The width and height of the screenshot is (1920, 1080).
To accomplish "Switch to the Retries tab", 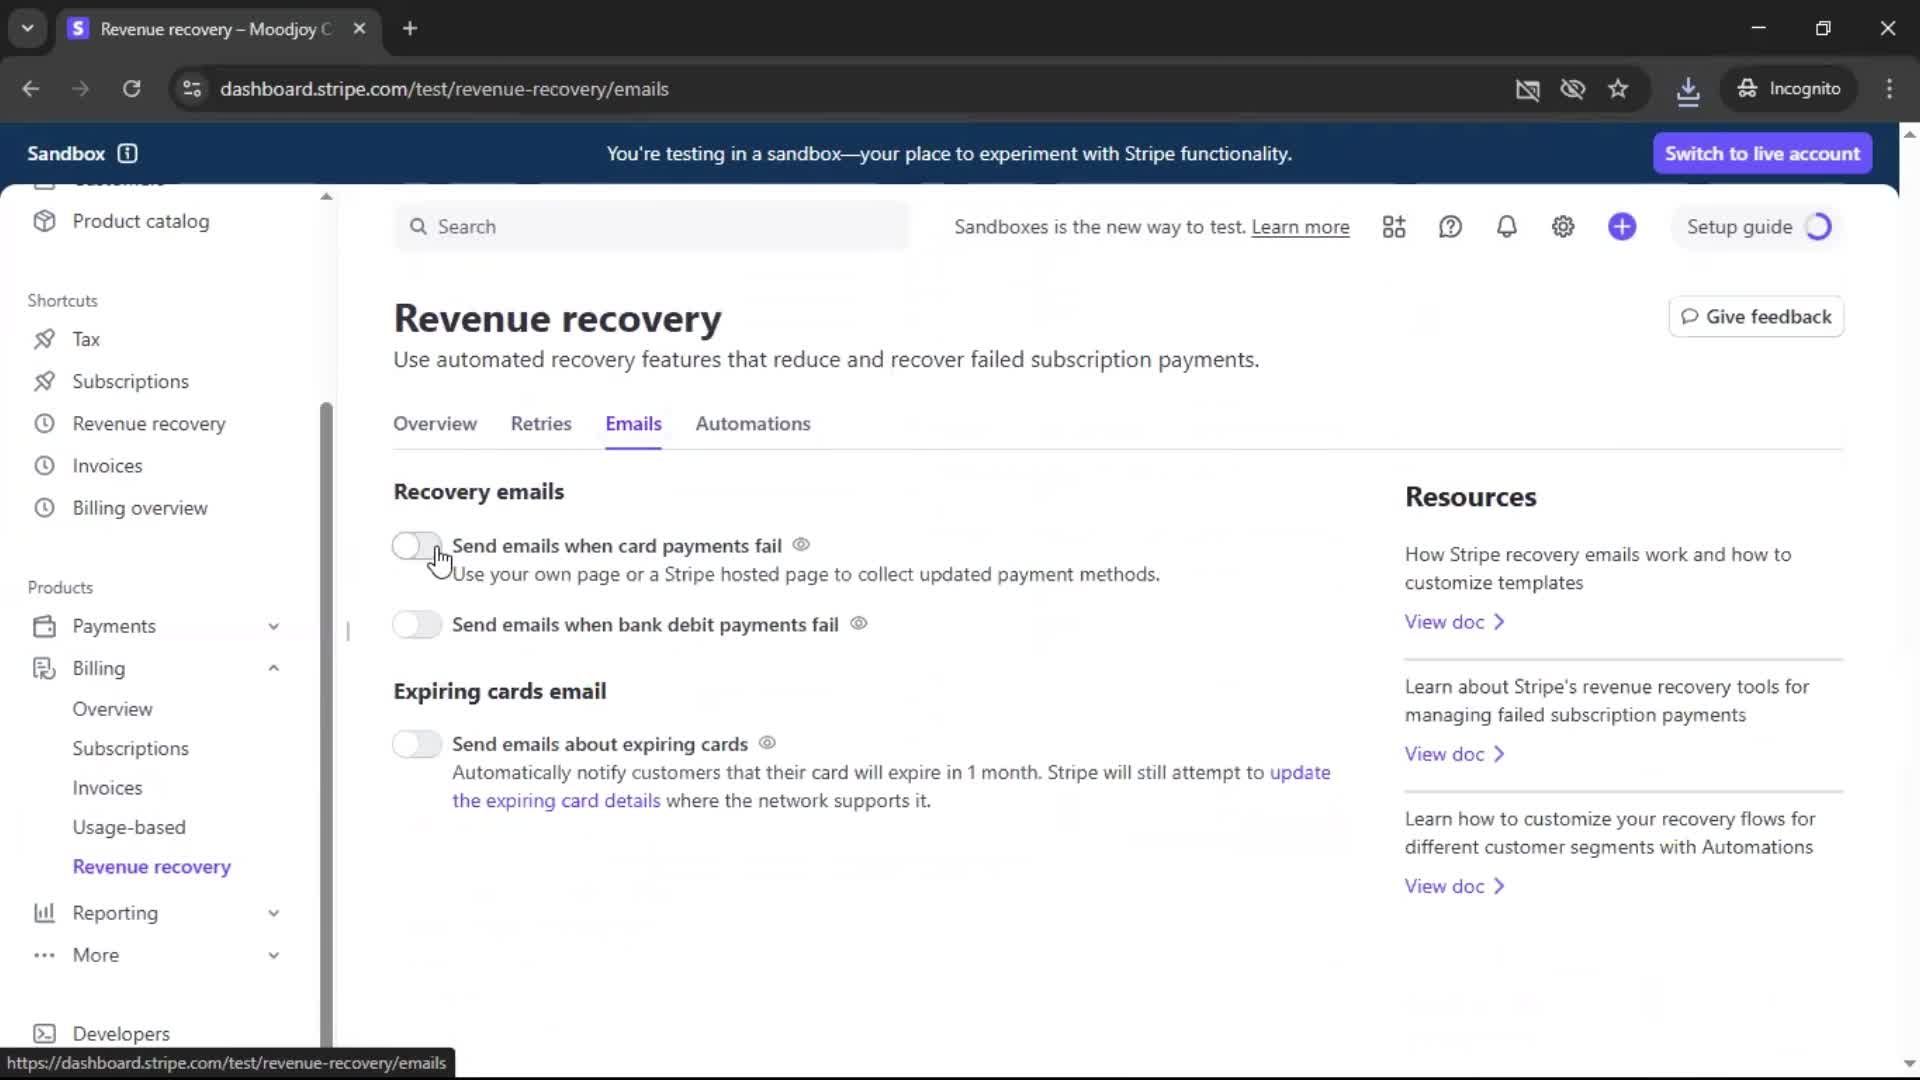I will (x=541, y=424).
